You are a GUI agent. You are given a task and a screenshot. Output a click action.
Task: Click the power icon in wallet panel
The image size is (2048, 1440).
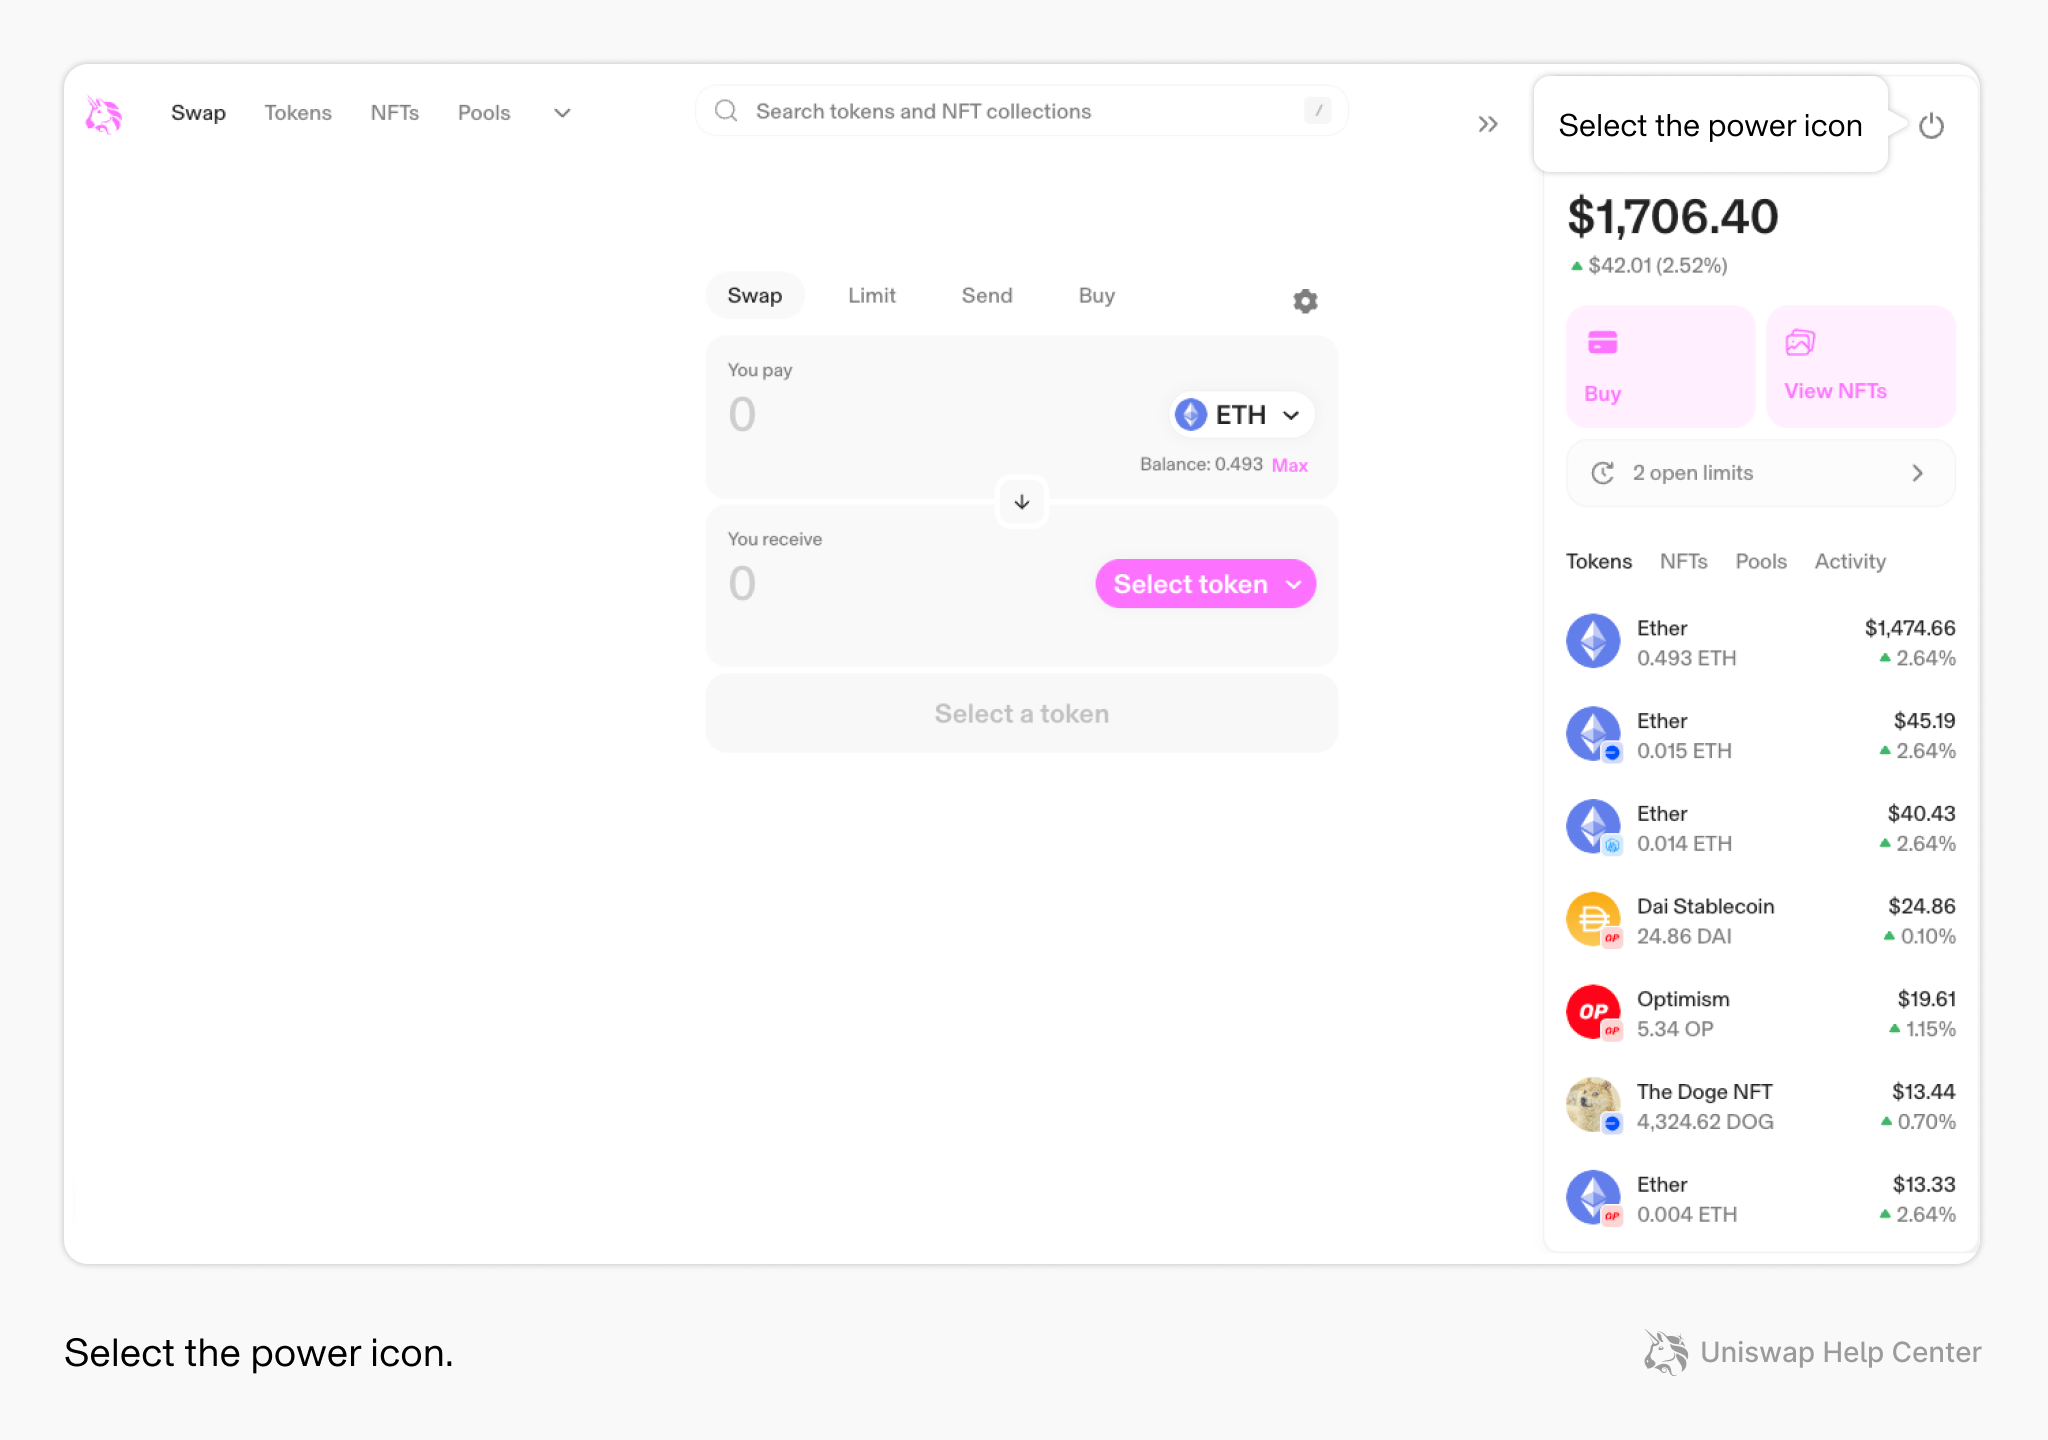click(x=1931, y=126)
